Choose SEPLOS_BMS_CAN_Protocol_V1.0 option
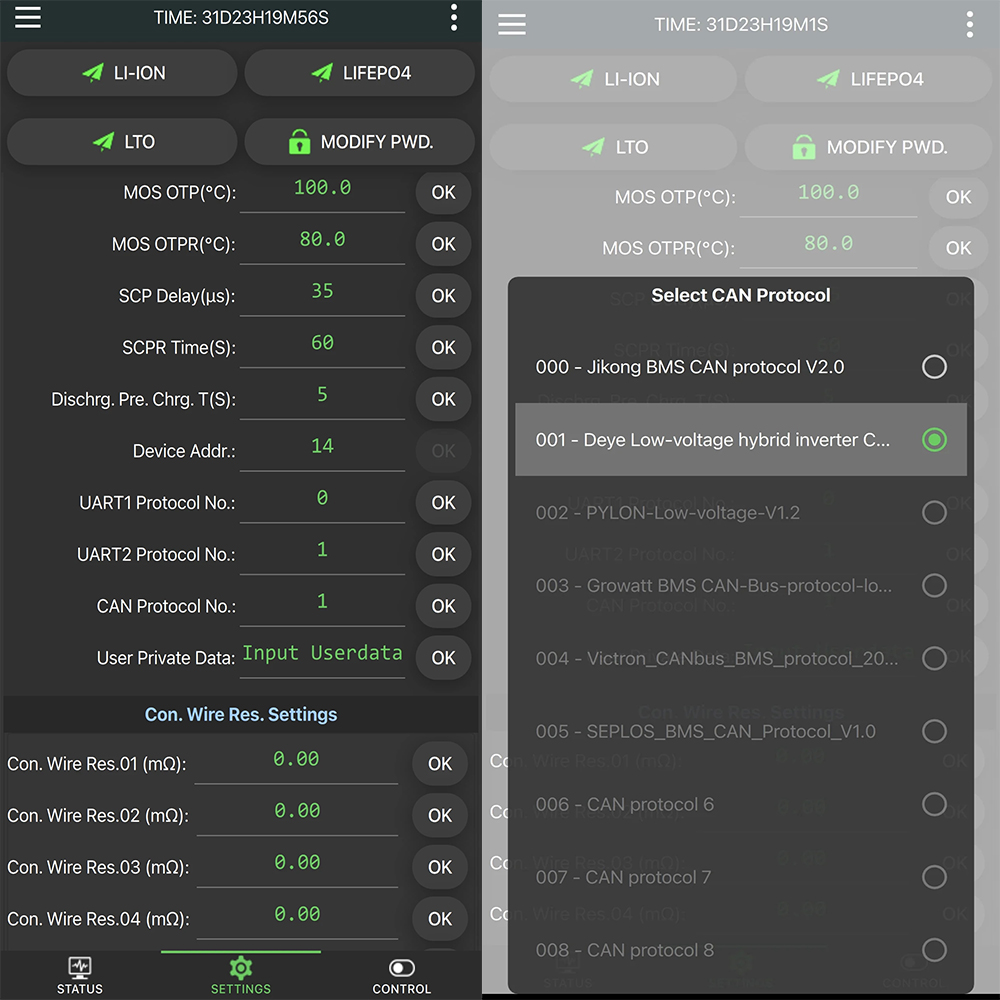 click(x=933, y=731)
